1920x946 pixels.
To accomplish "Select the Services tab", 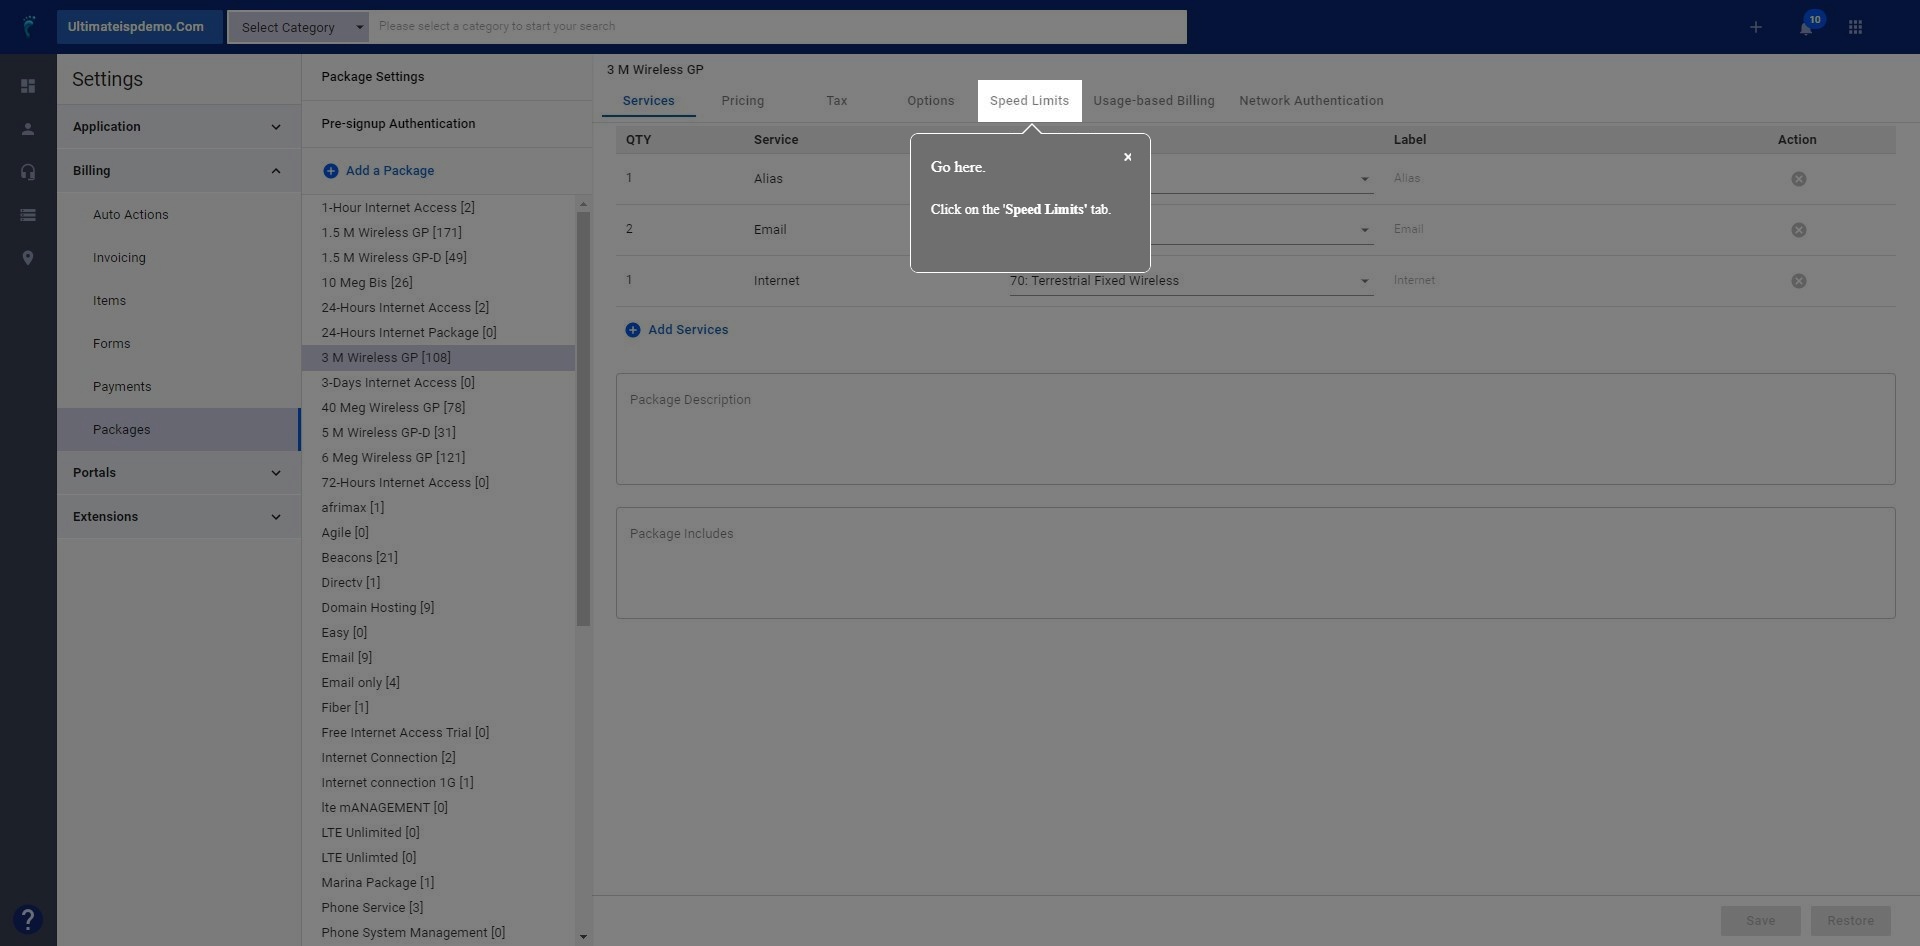I will click(x=648, y=101).
